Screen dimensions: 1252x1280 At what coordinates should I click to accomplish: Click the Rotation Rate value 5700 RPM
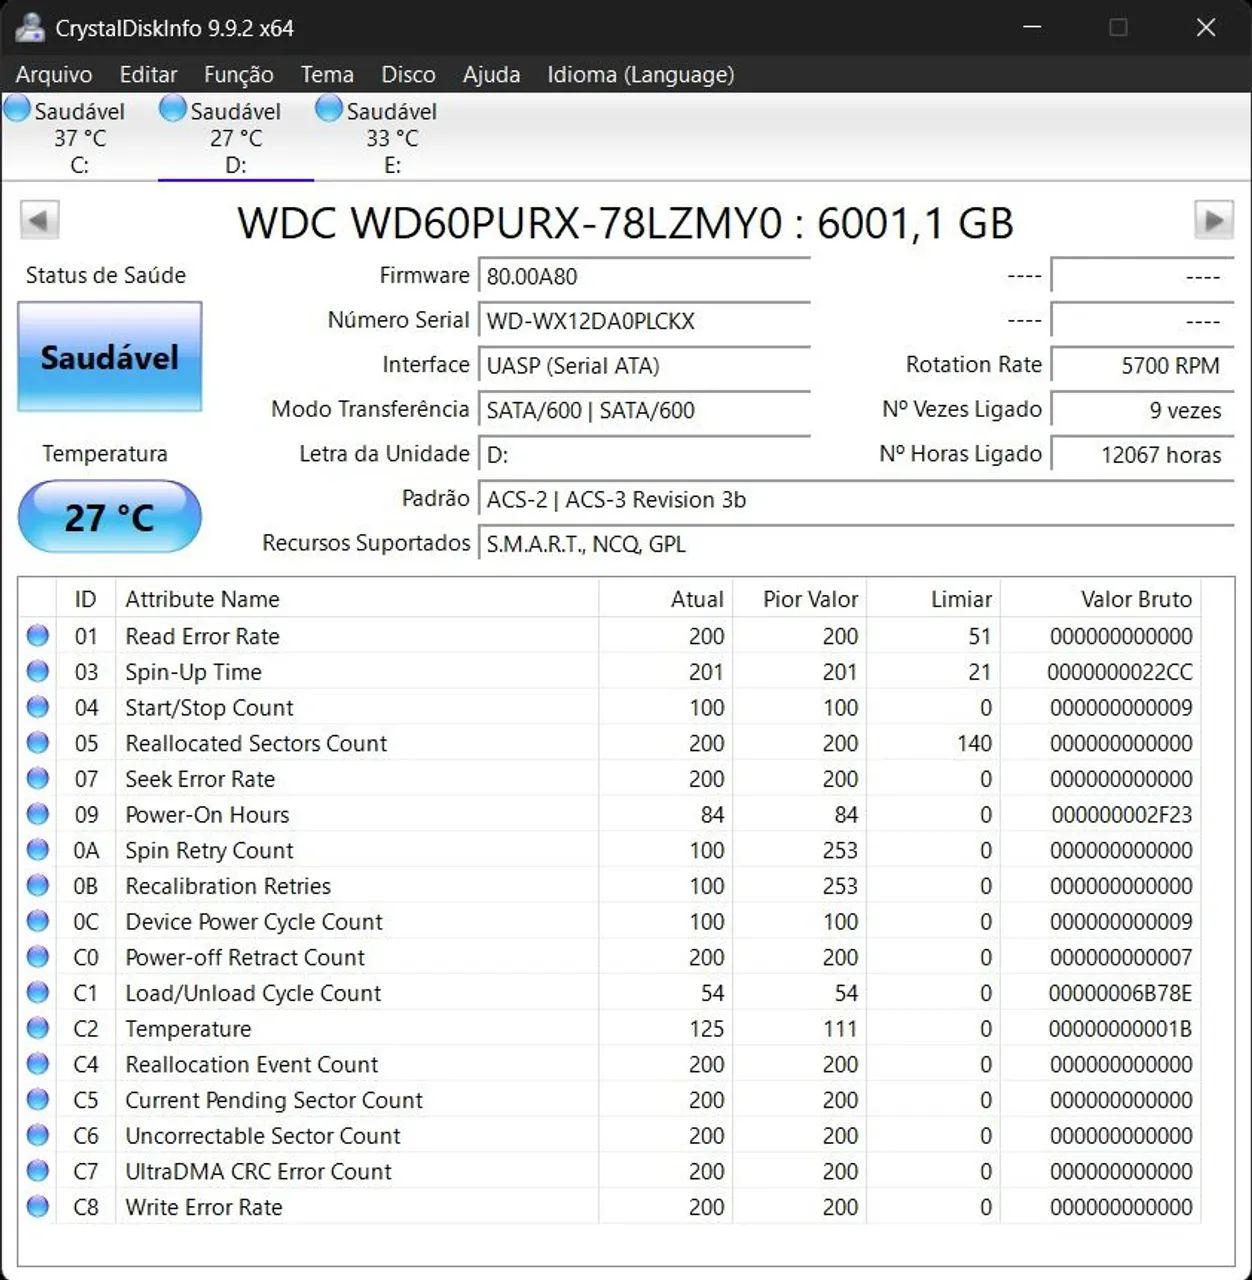coord(1143,366)
